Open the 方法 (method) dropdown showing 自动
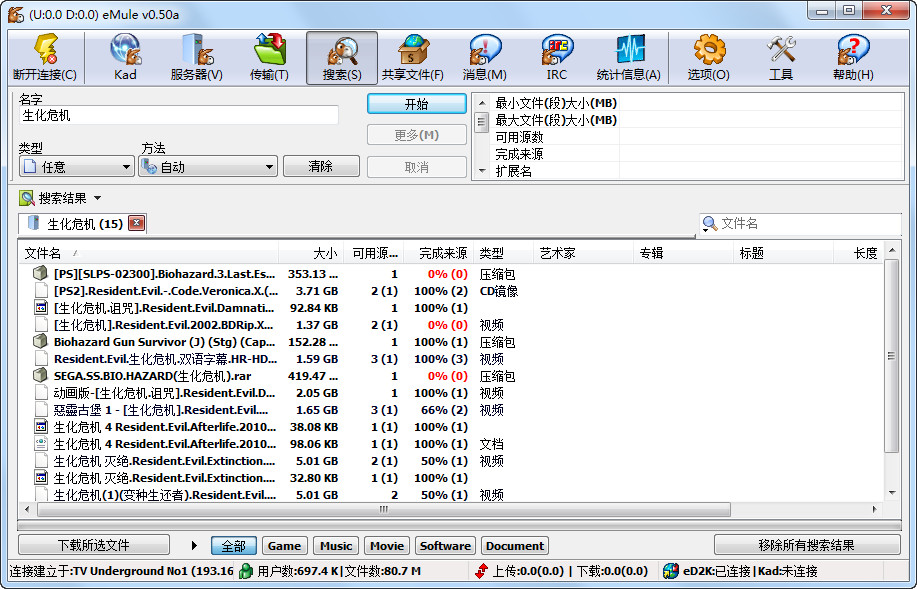Screen dimensions: 917x589 (x=208, y=167)
